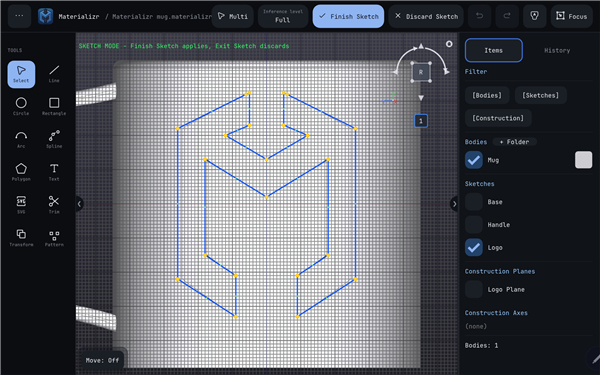
Task: Toggle the Move: Off indicator
Action: (x=102, y=360)
